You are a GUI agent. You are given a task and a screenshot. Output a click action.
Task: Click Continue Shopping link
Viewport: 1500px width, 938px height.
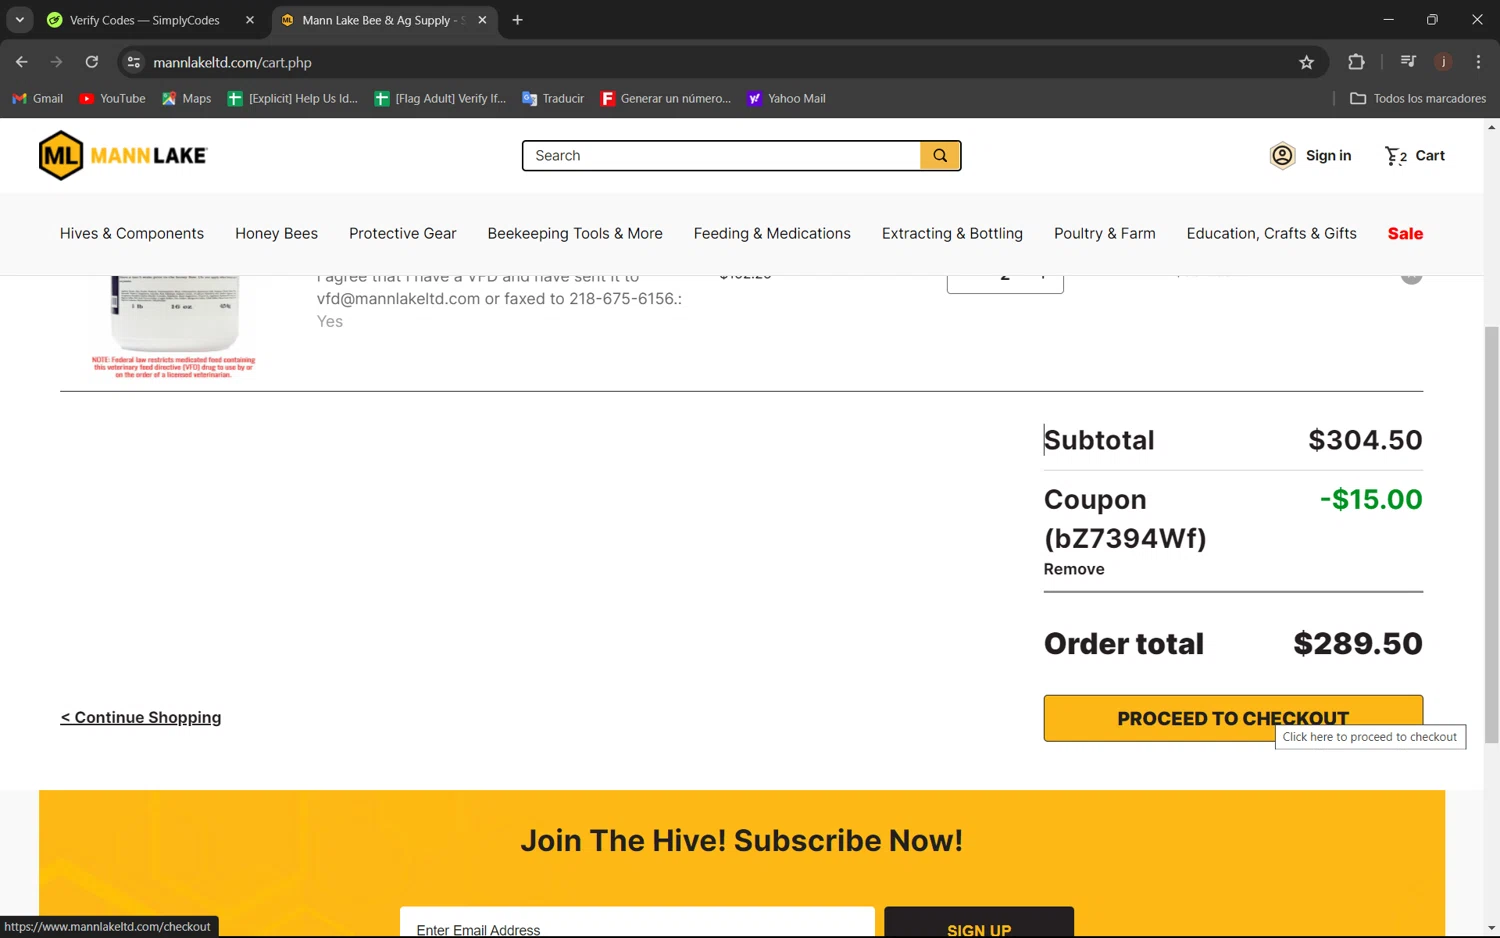point(141,717)
